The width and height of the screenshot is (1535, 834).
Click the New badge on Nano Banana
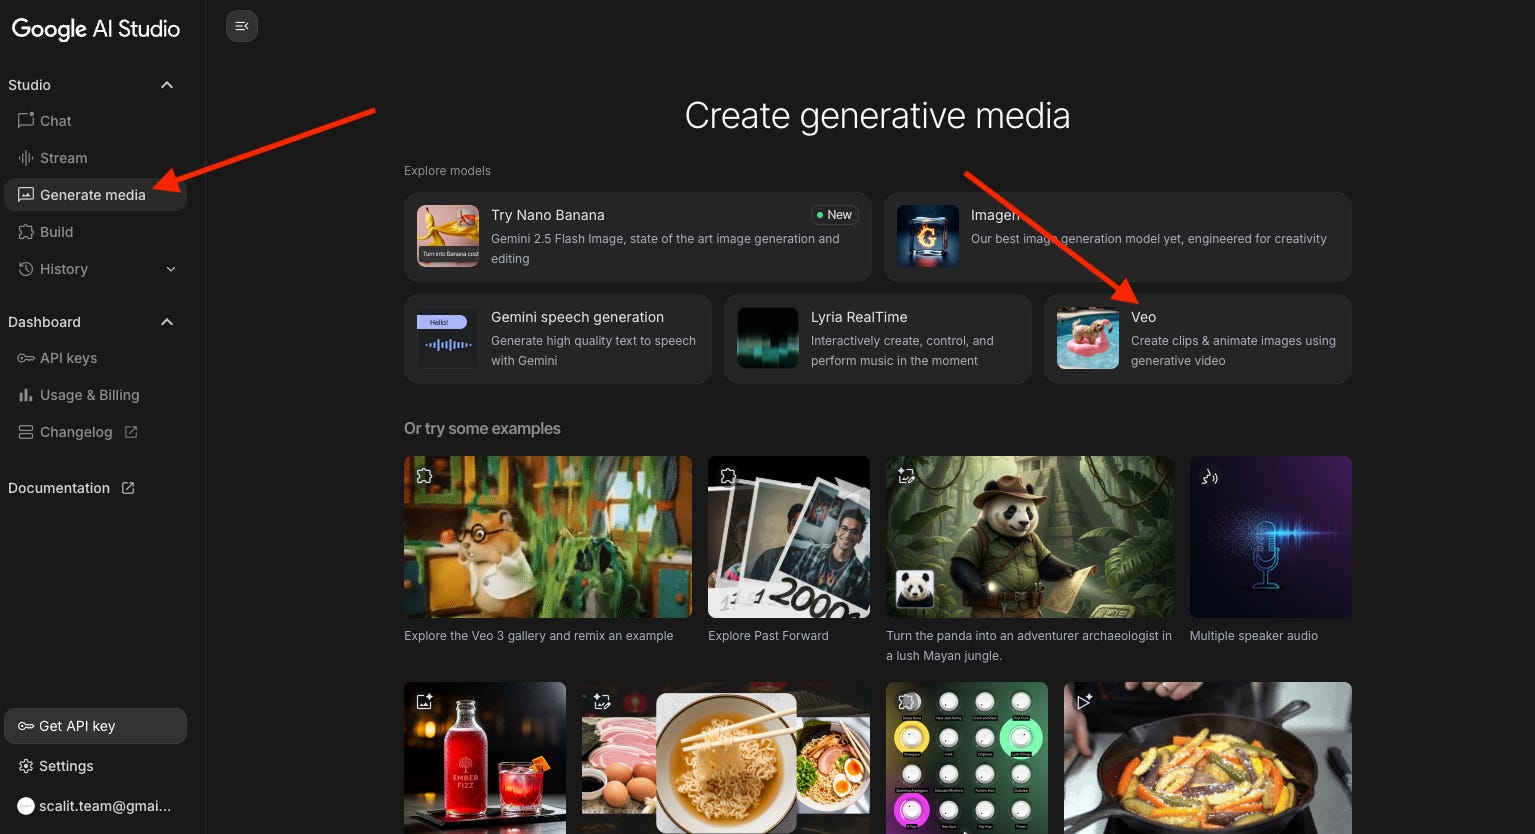tap(834, 215)
